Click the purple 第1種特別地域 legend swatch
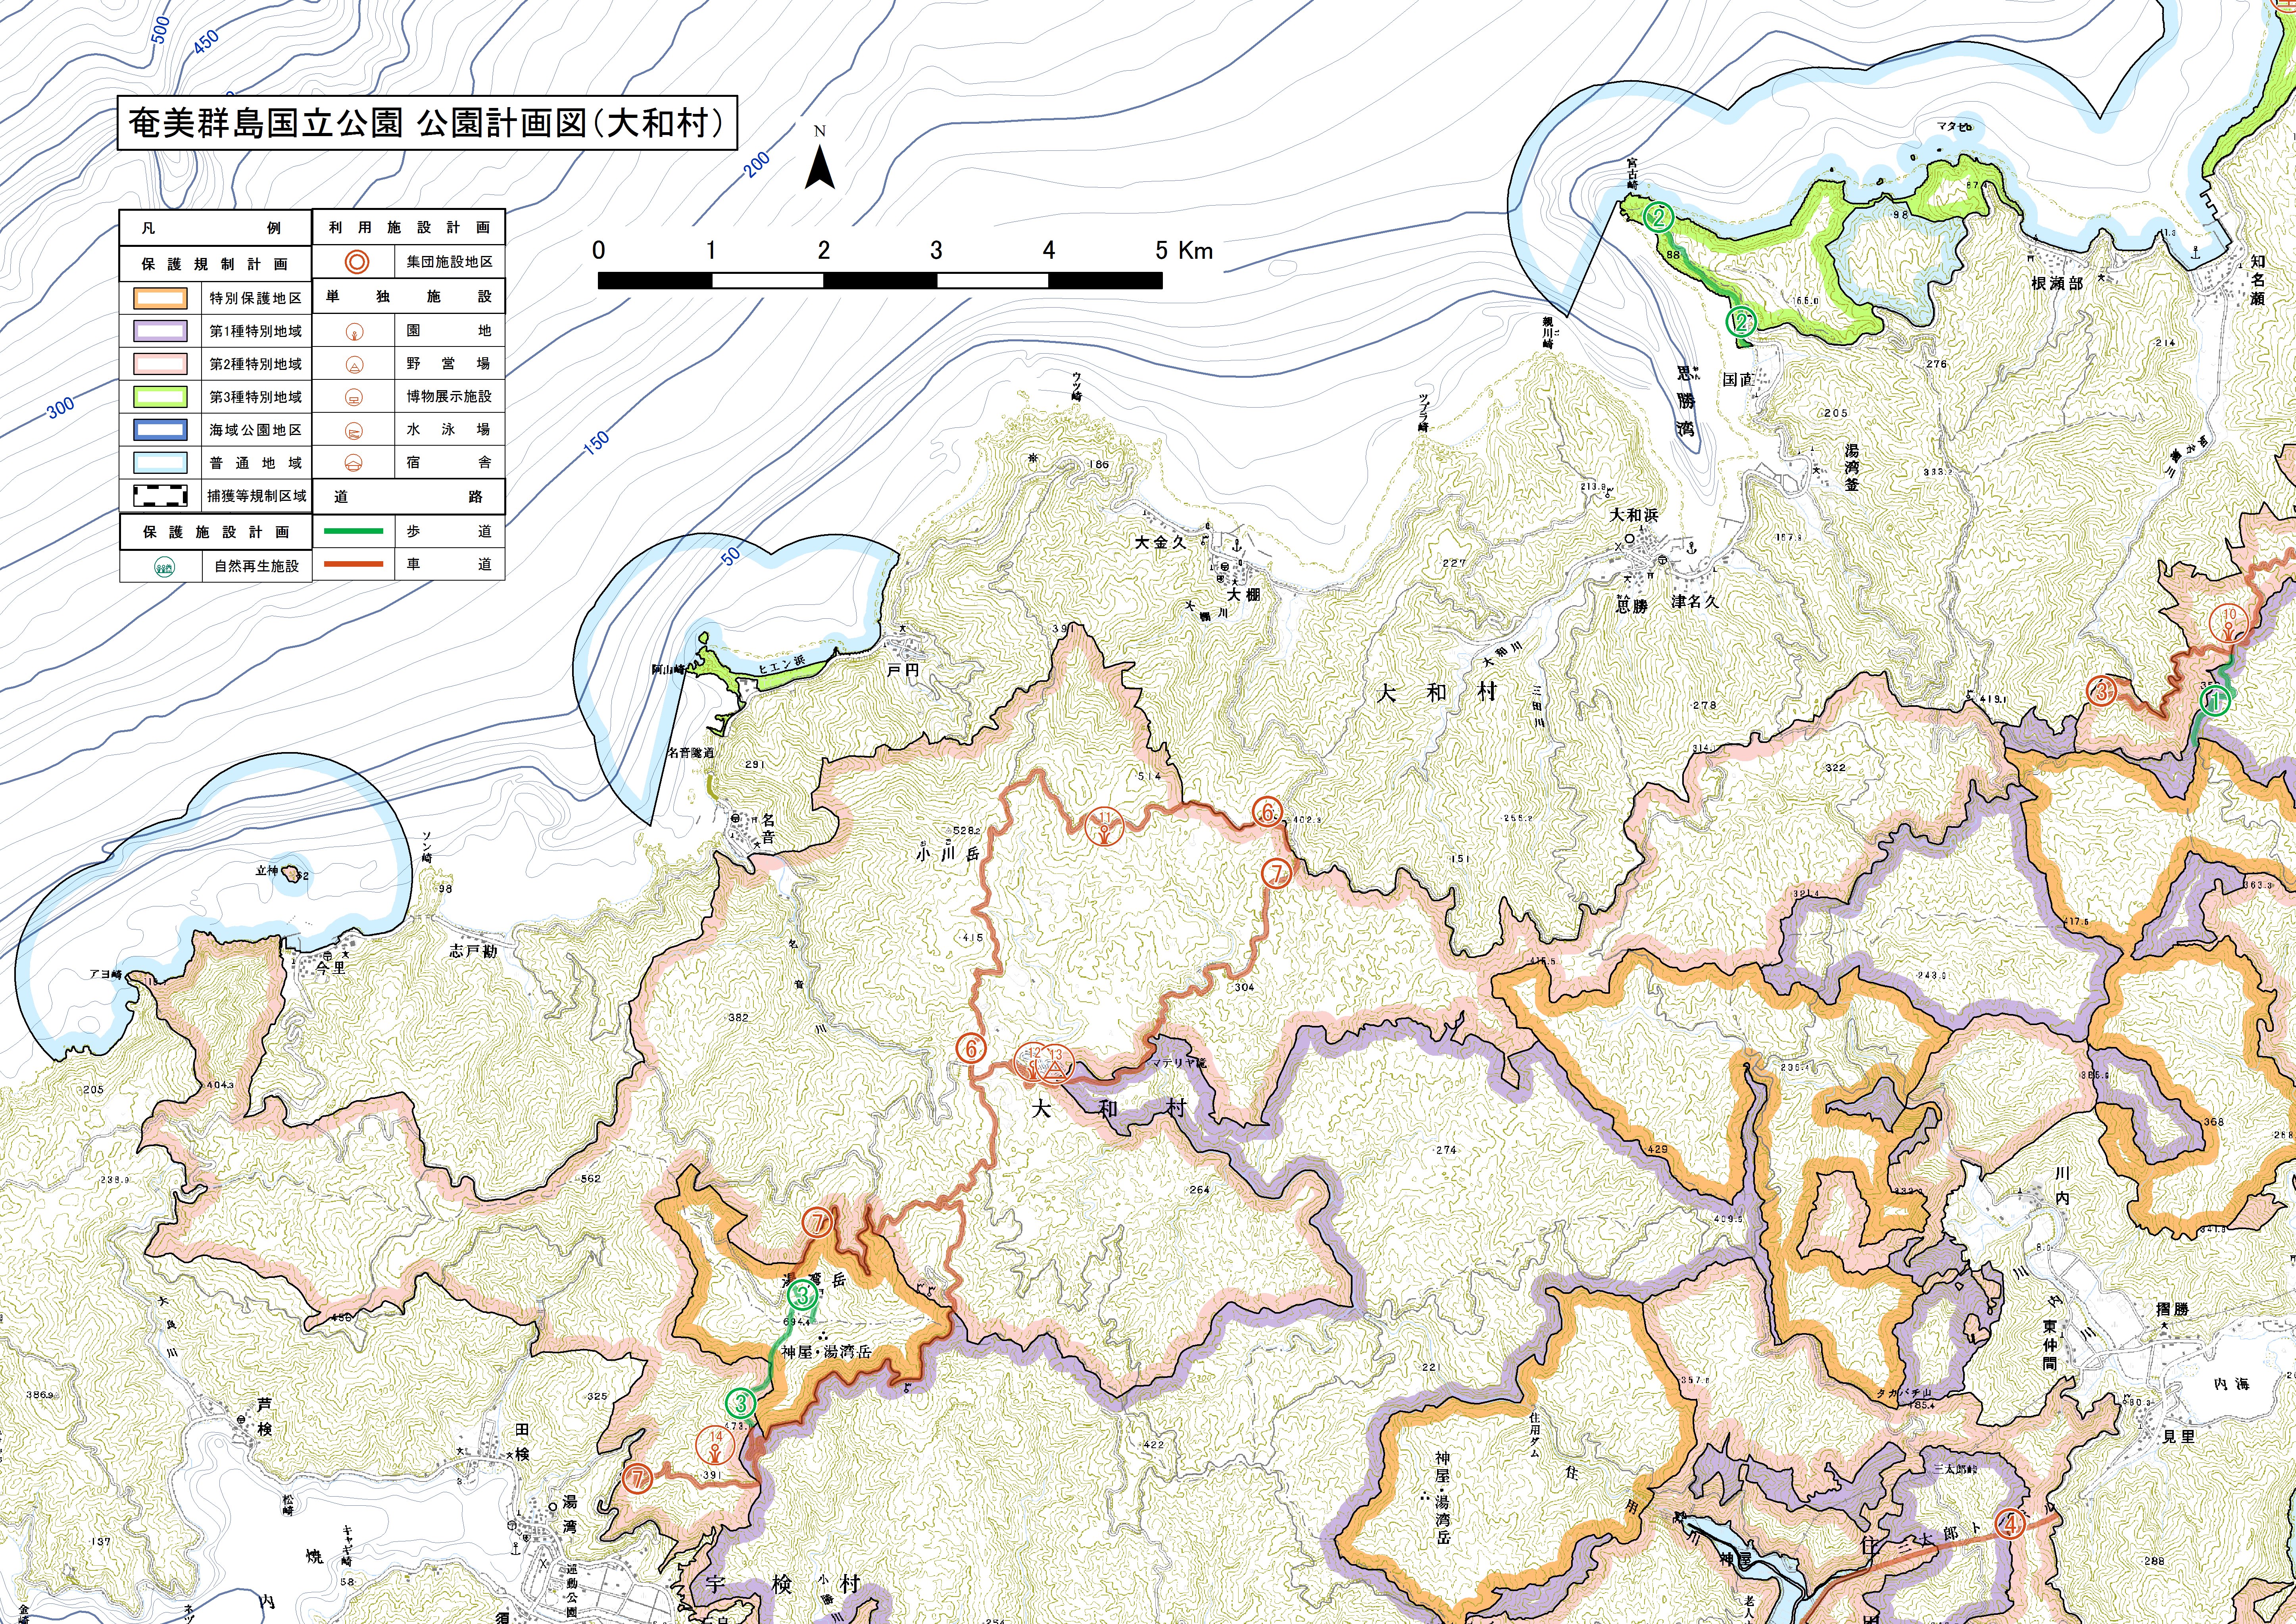The image size is (2296, 1624). [x=159, y=331]
